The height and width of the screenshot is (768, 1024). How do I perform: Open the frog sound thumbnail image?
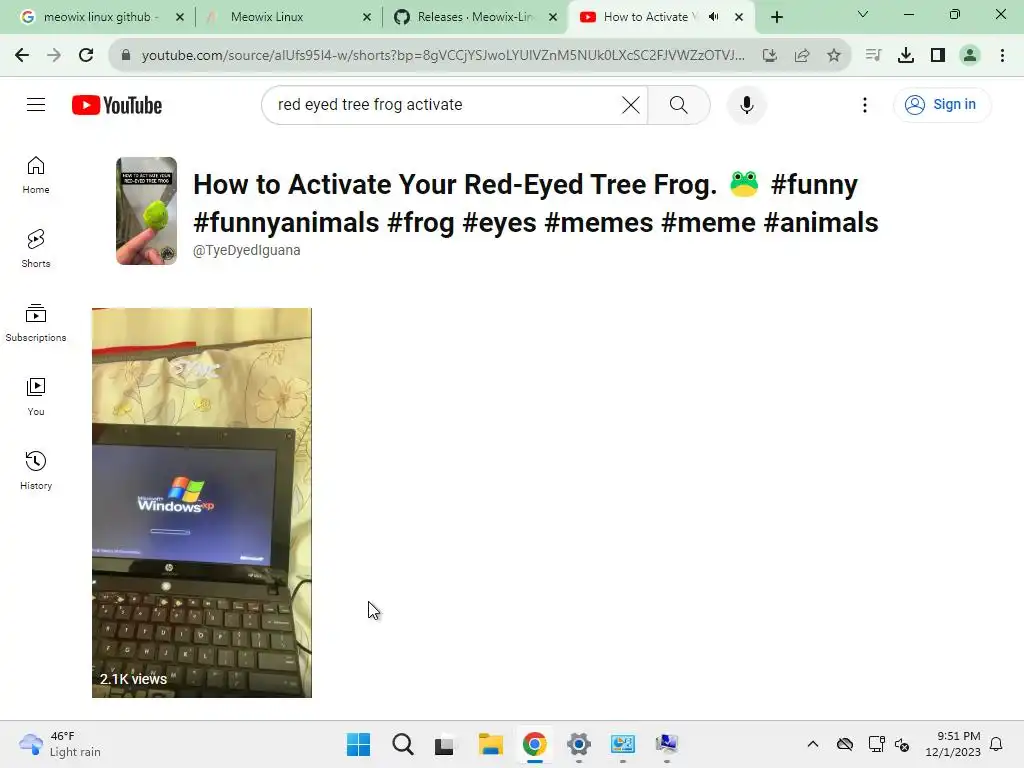coord(146,211)
